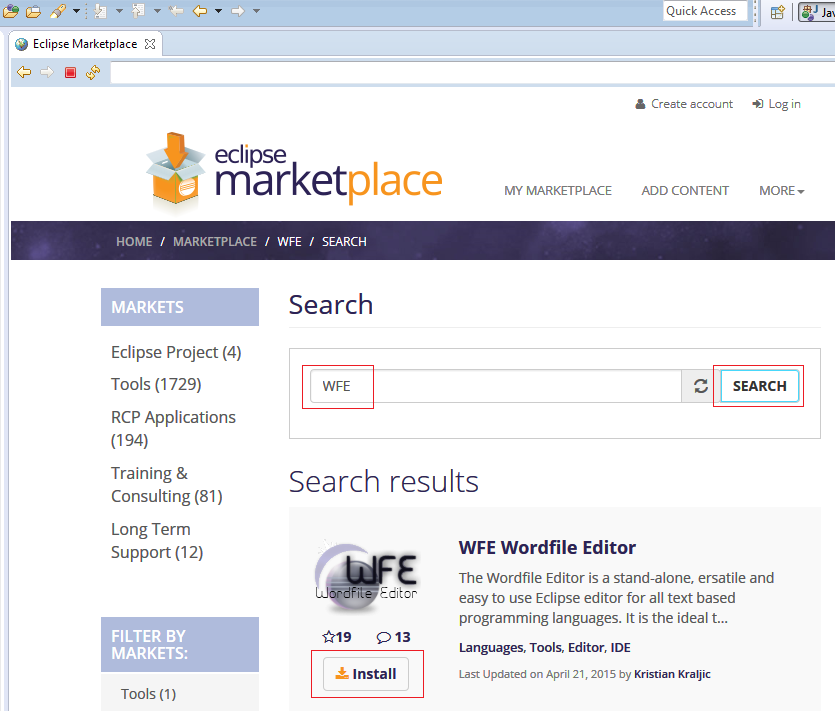Open the Log in link
This screenshot has height=711, width=835.
pyautogui.click(x=783, y=104)
